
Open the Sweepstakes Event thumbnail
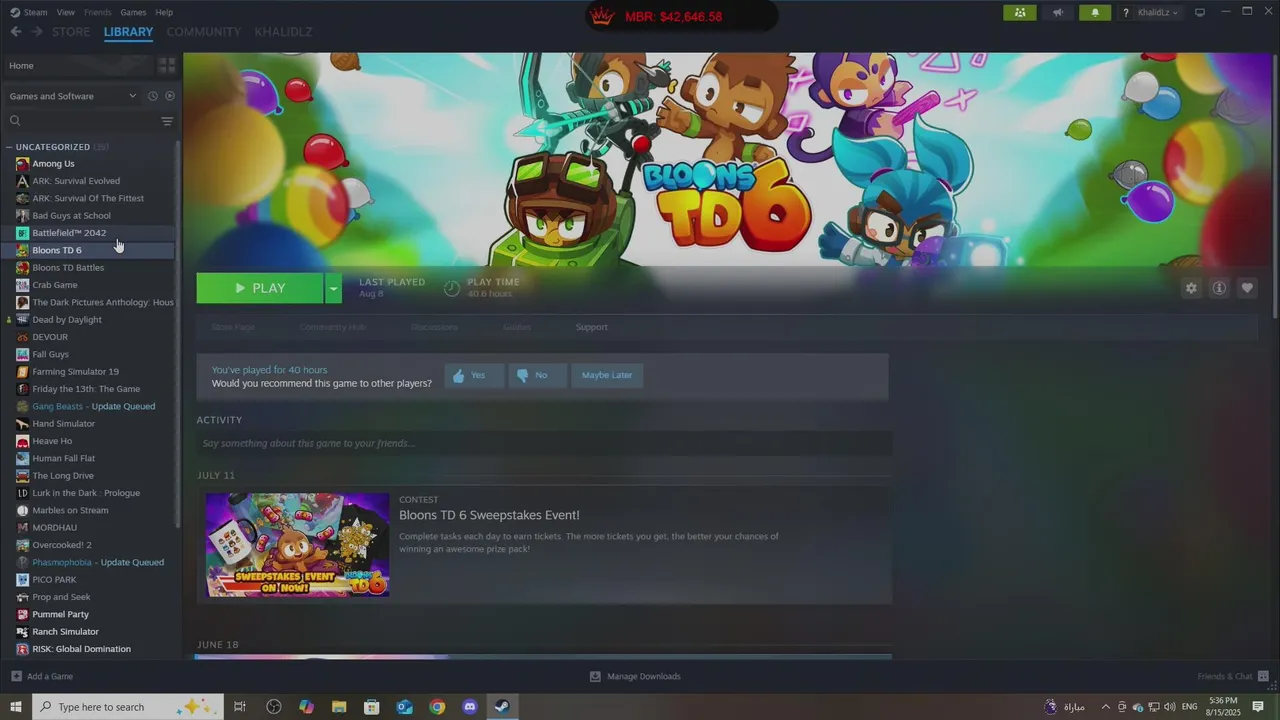pyautogui.click(x=297, y=545)
